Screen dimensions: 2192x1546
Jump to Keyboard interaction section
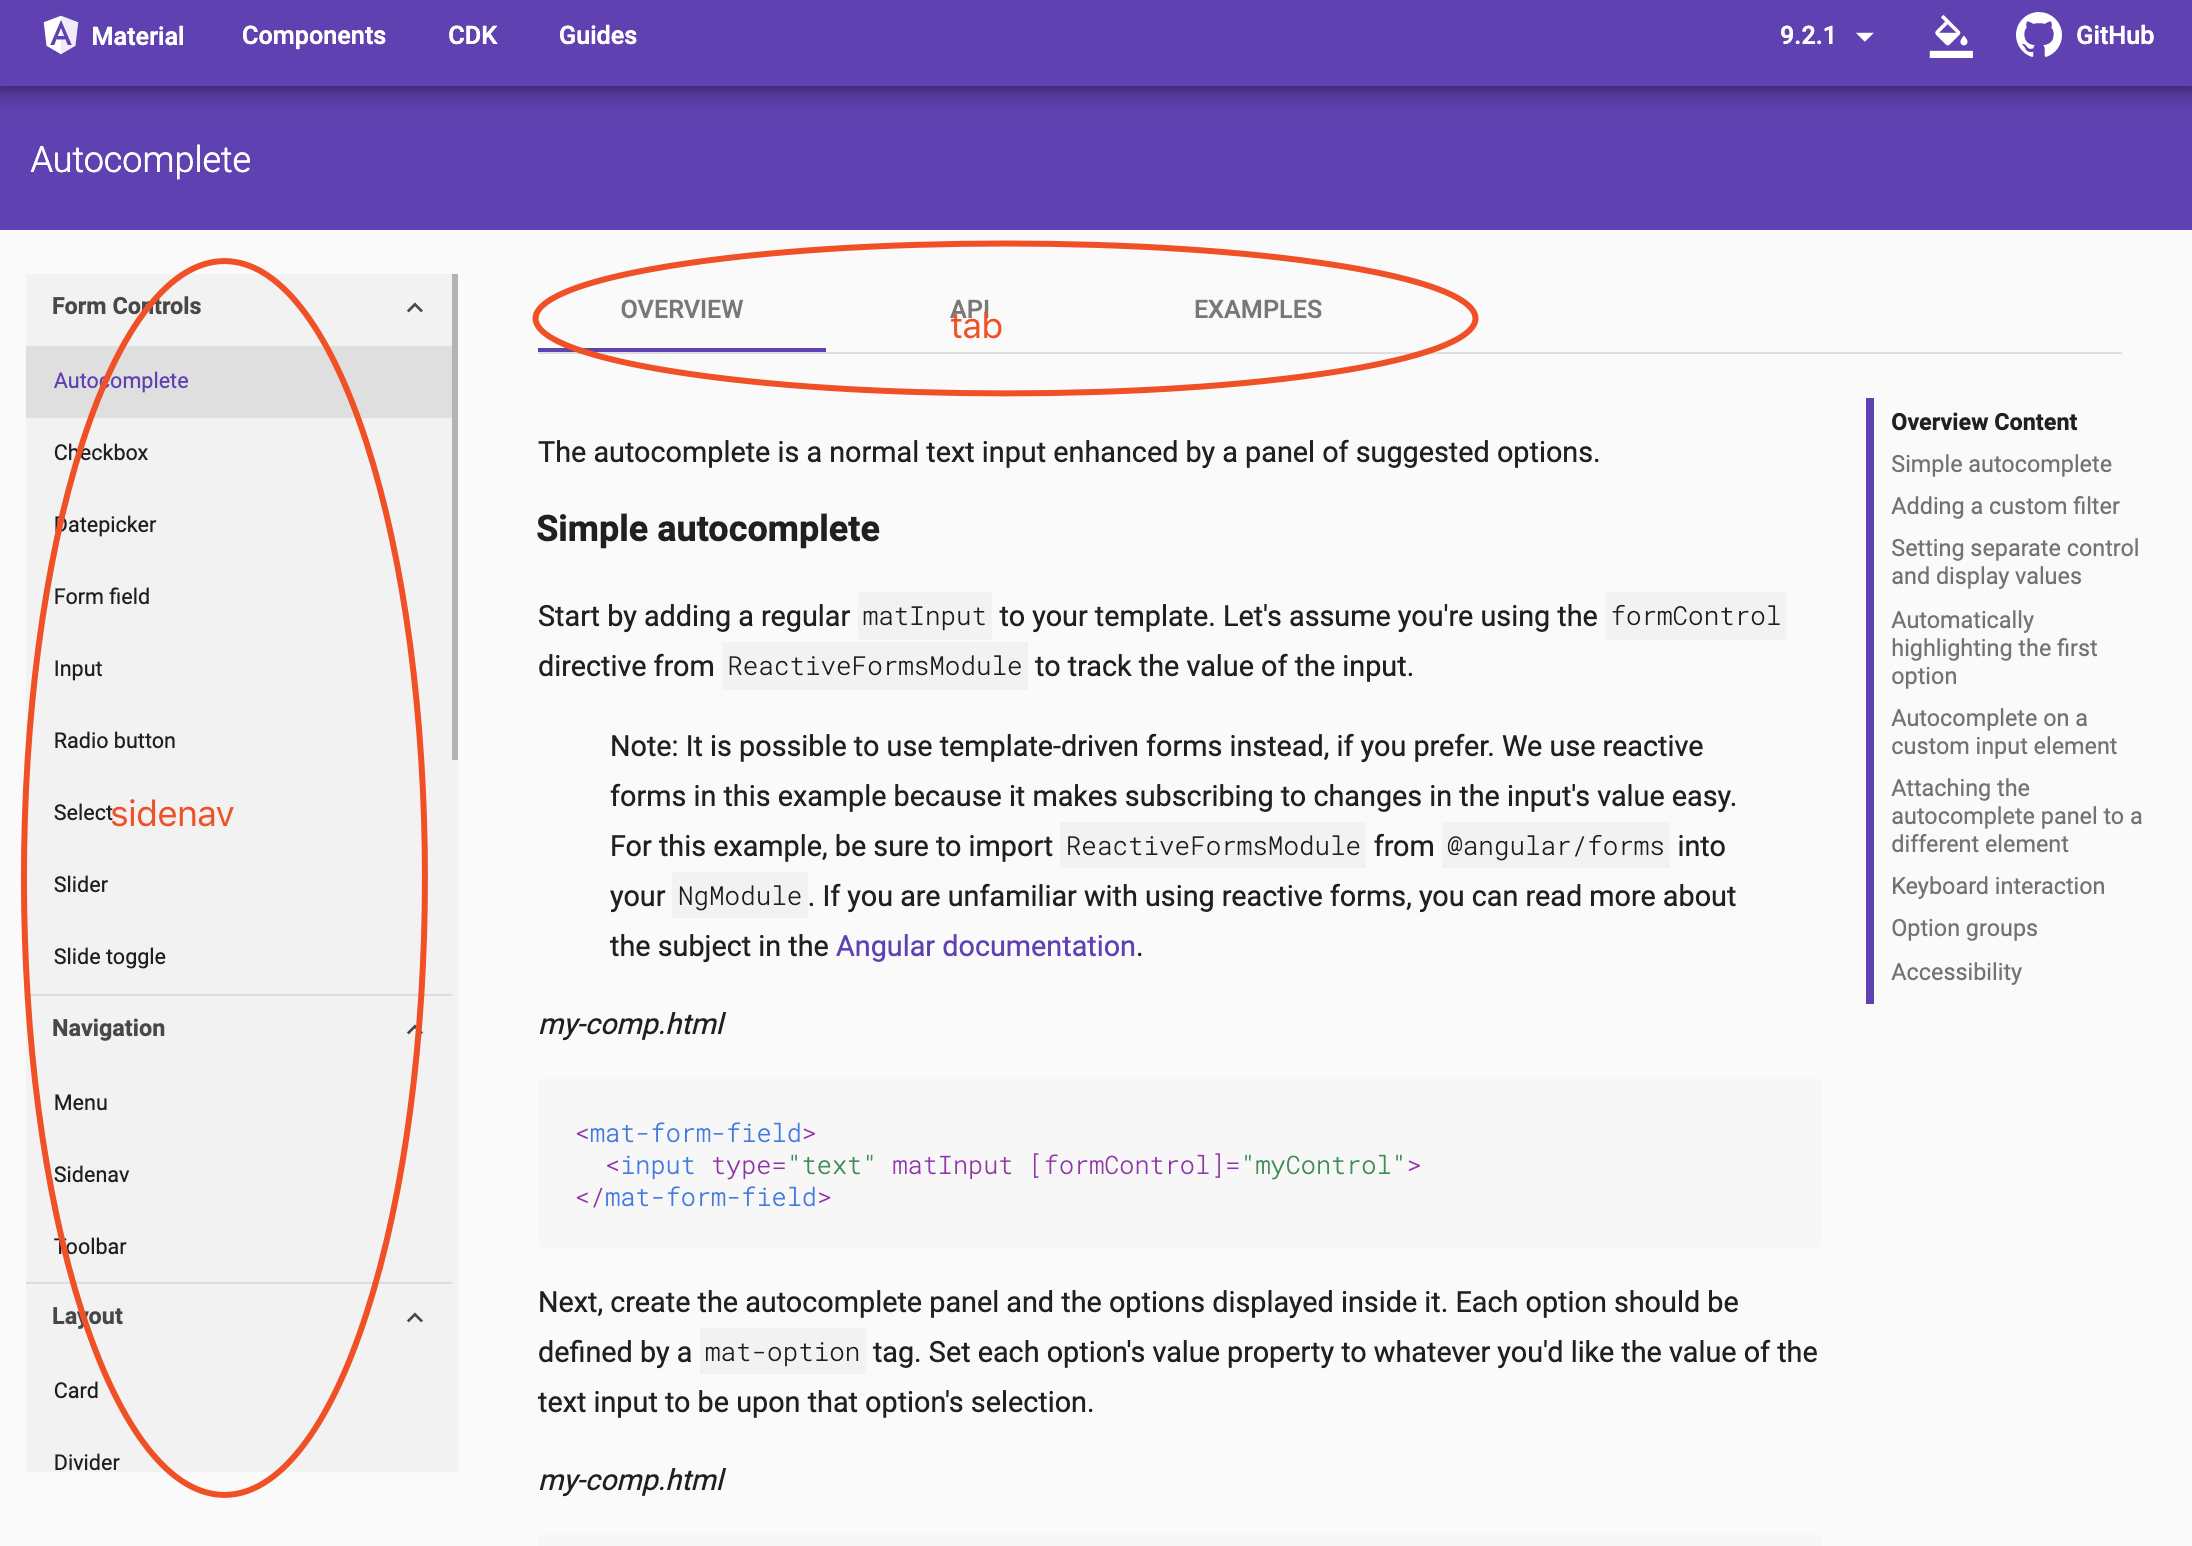pos(1997,886)
